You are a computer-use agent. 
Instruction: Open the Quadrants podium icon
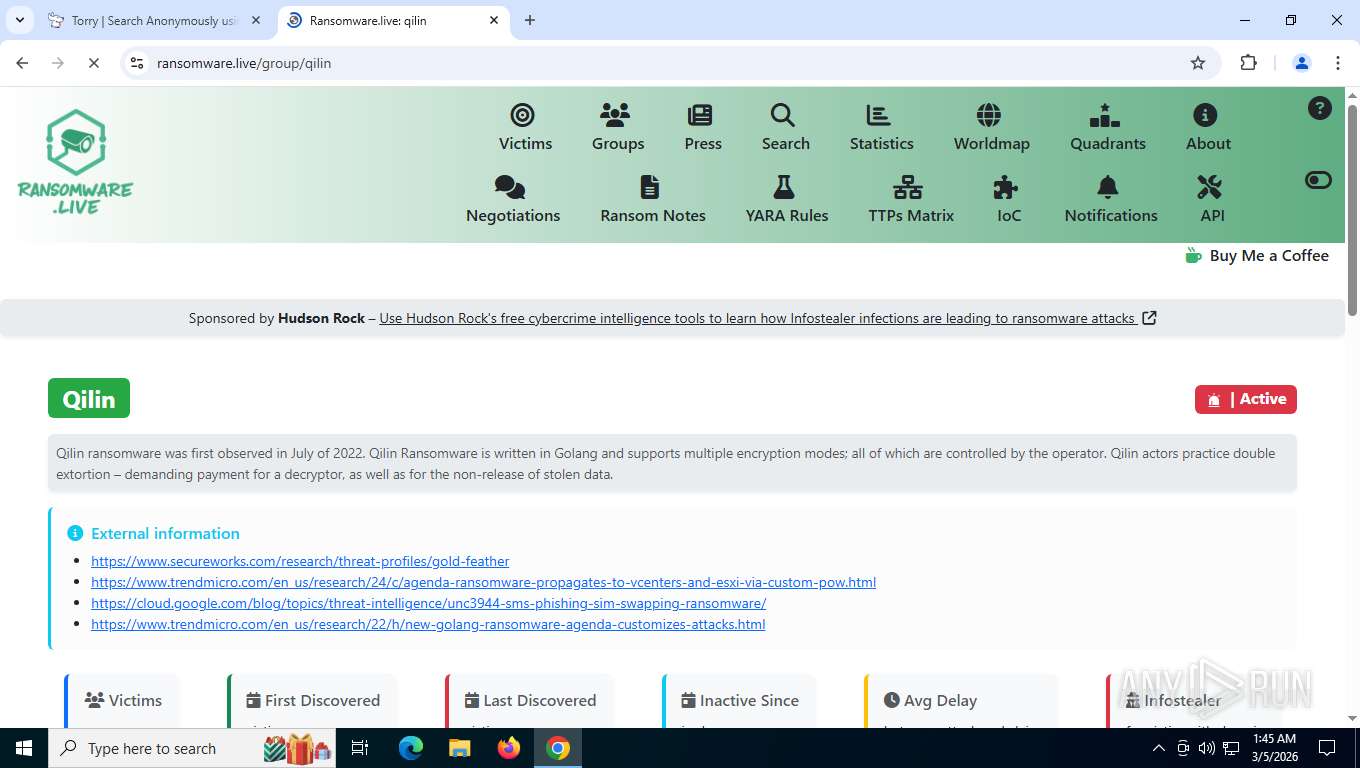1105,115
